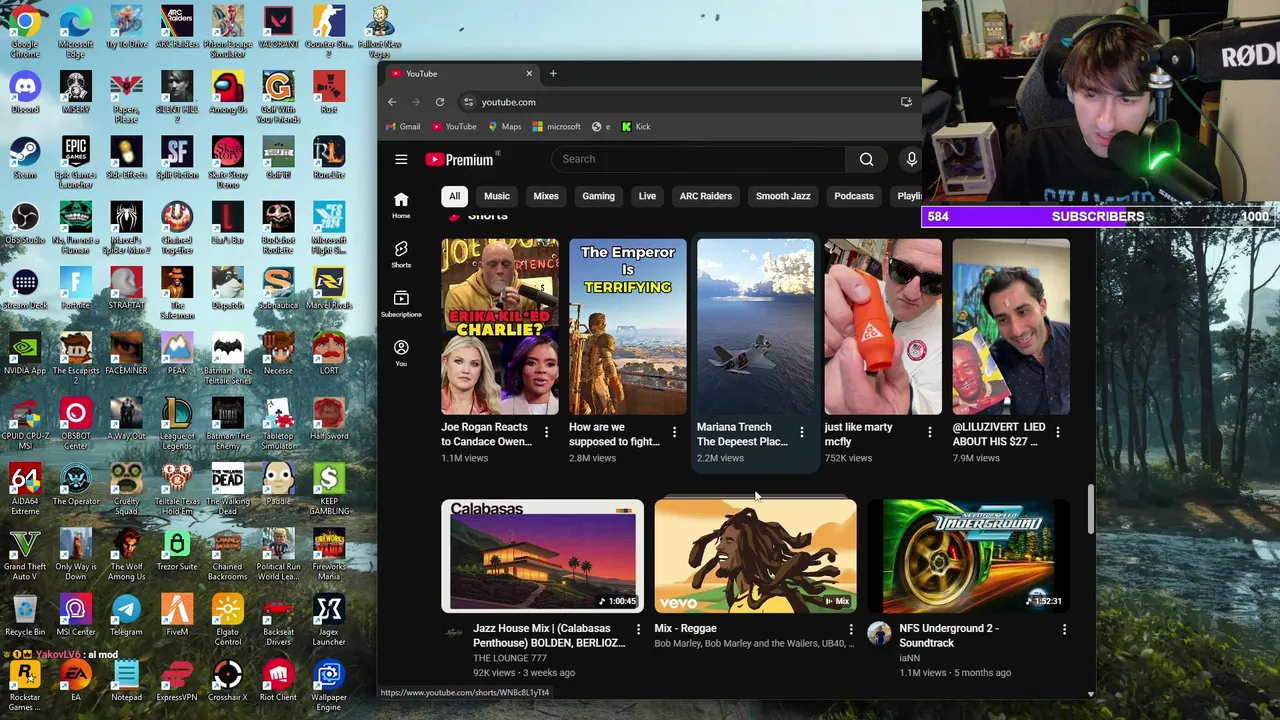Open options menu for Mariana Trench short
Screen dimensions: 1280x720
[x=801, y=432]
